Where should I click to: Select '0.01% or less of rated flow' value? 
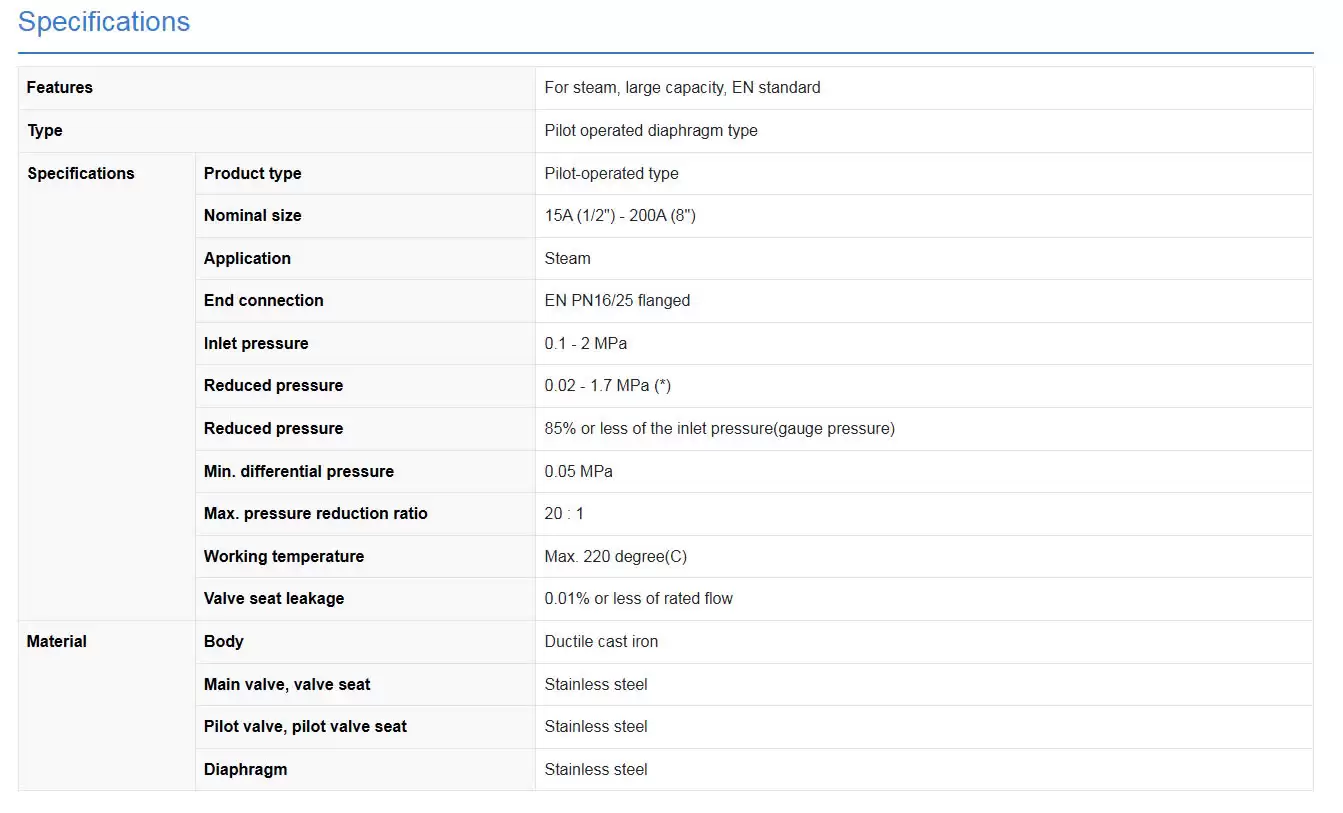(x=639, y=599)
